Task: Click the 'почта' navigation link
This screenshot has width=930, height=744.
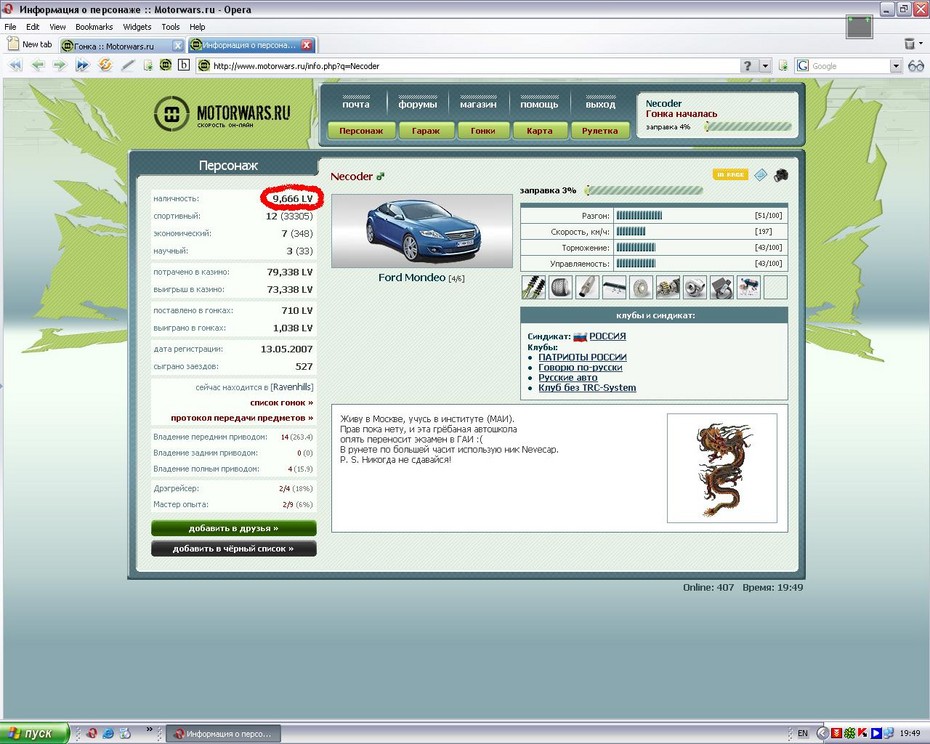Action: pos(356,104)
